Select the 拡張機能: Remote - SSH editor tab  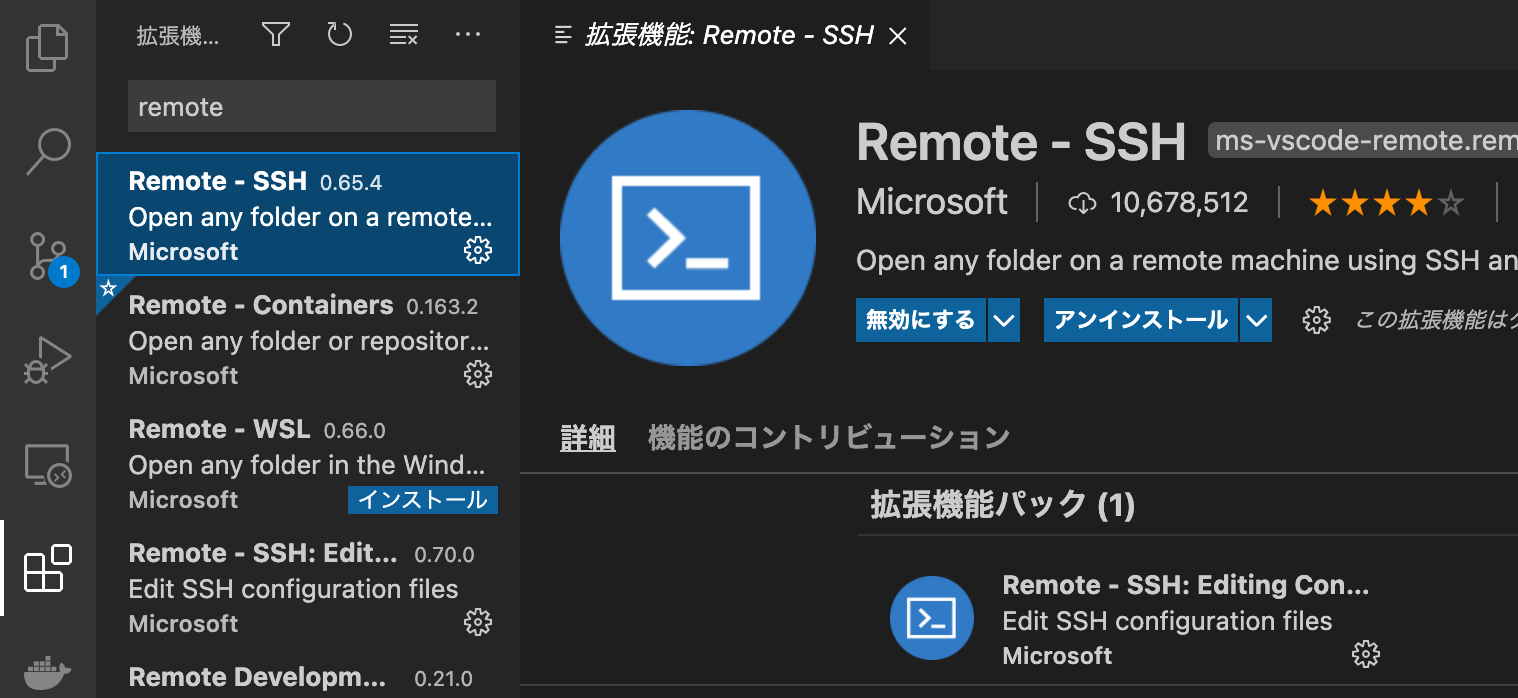[x=725, y=35]
